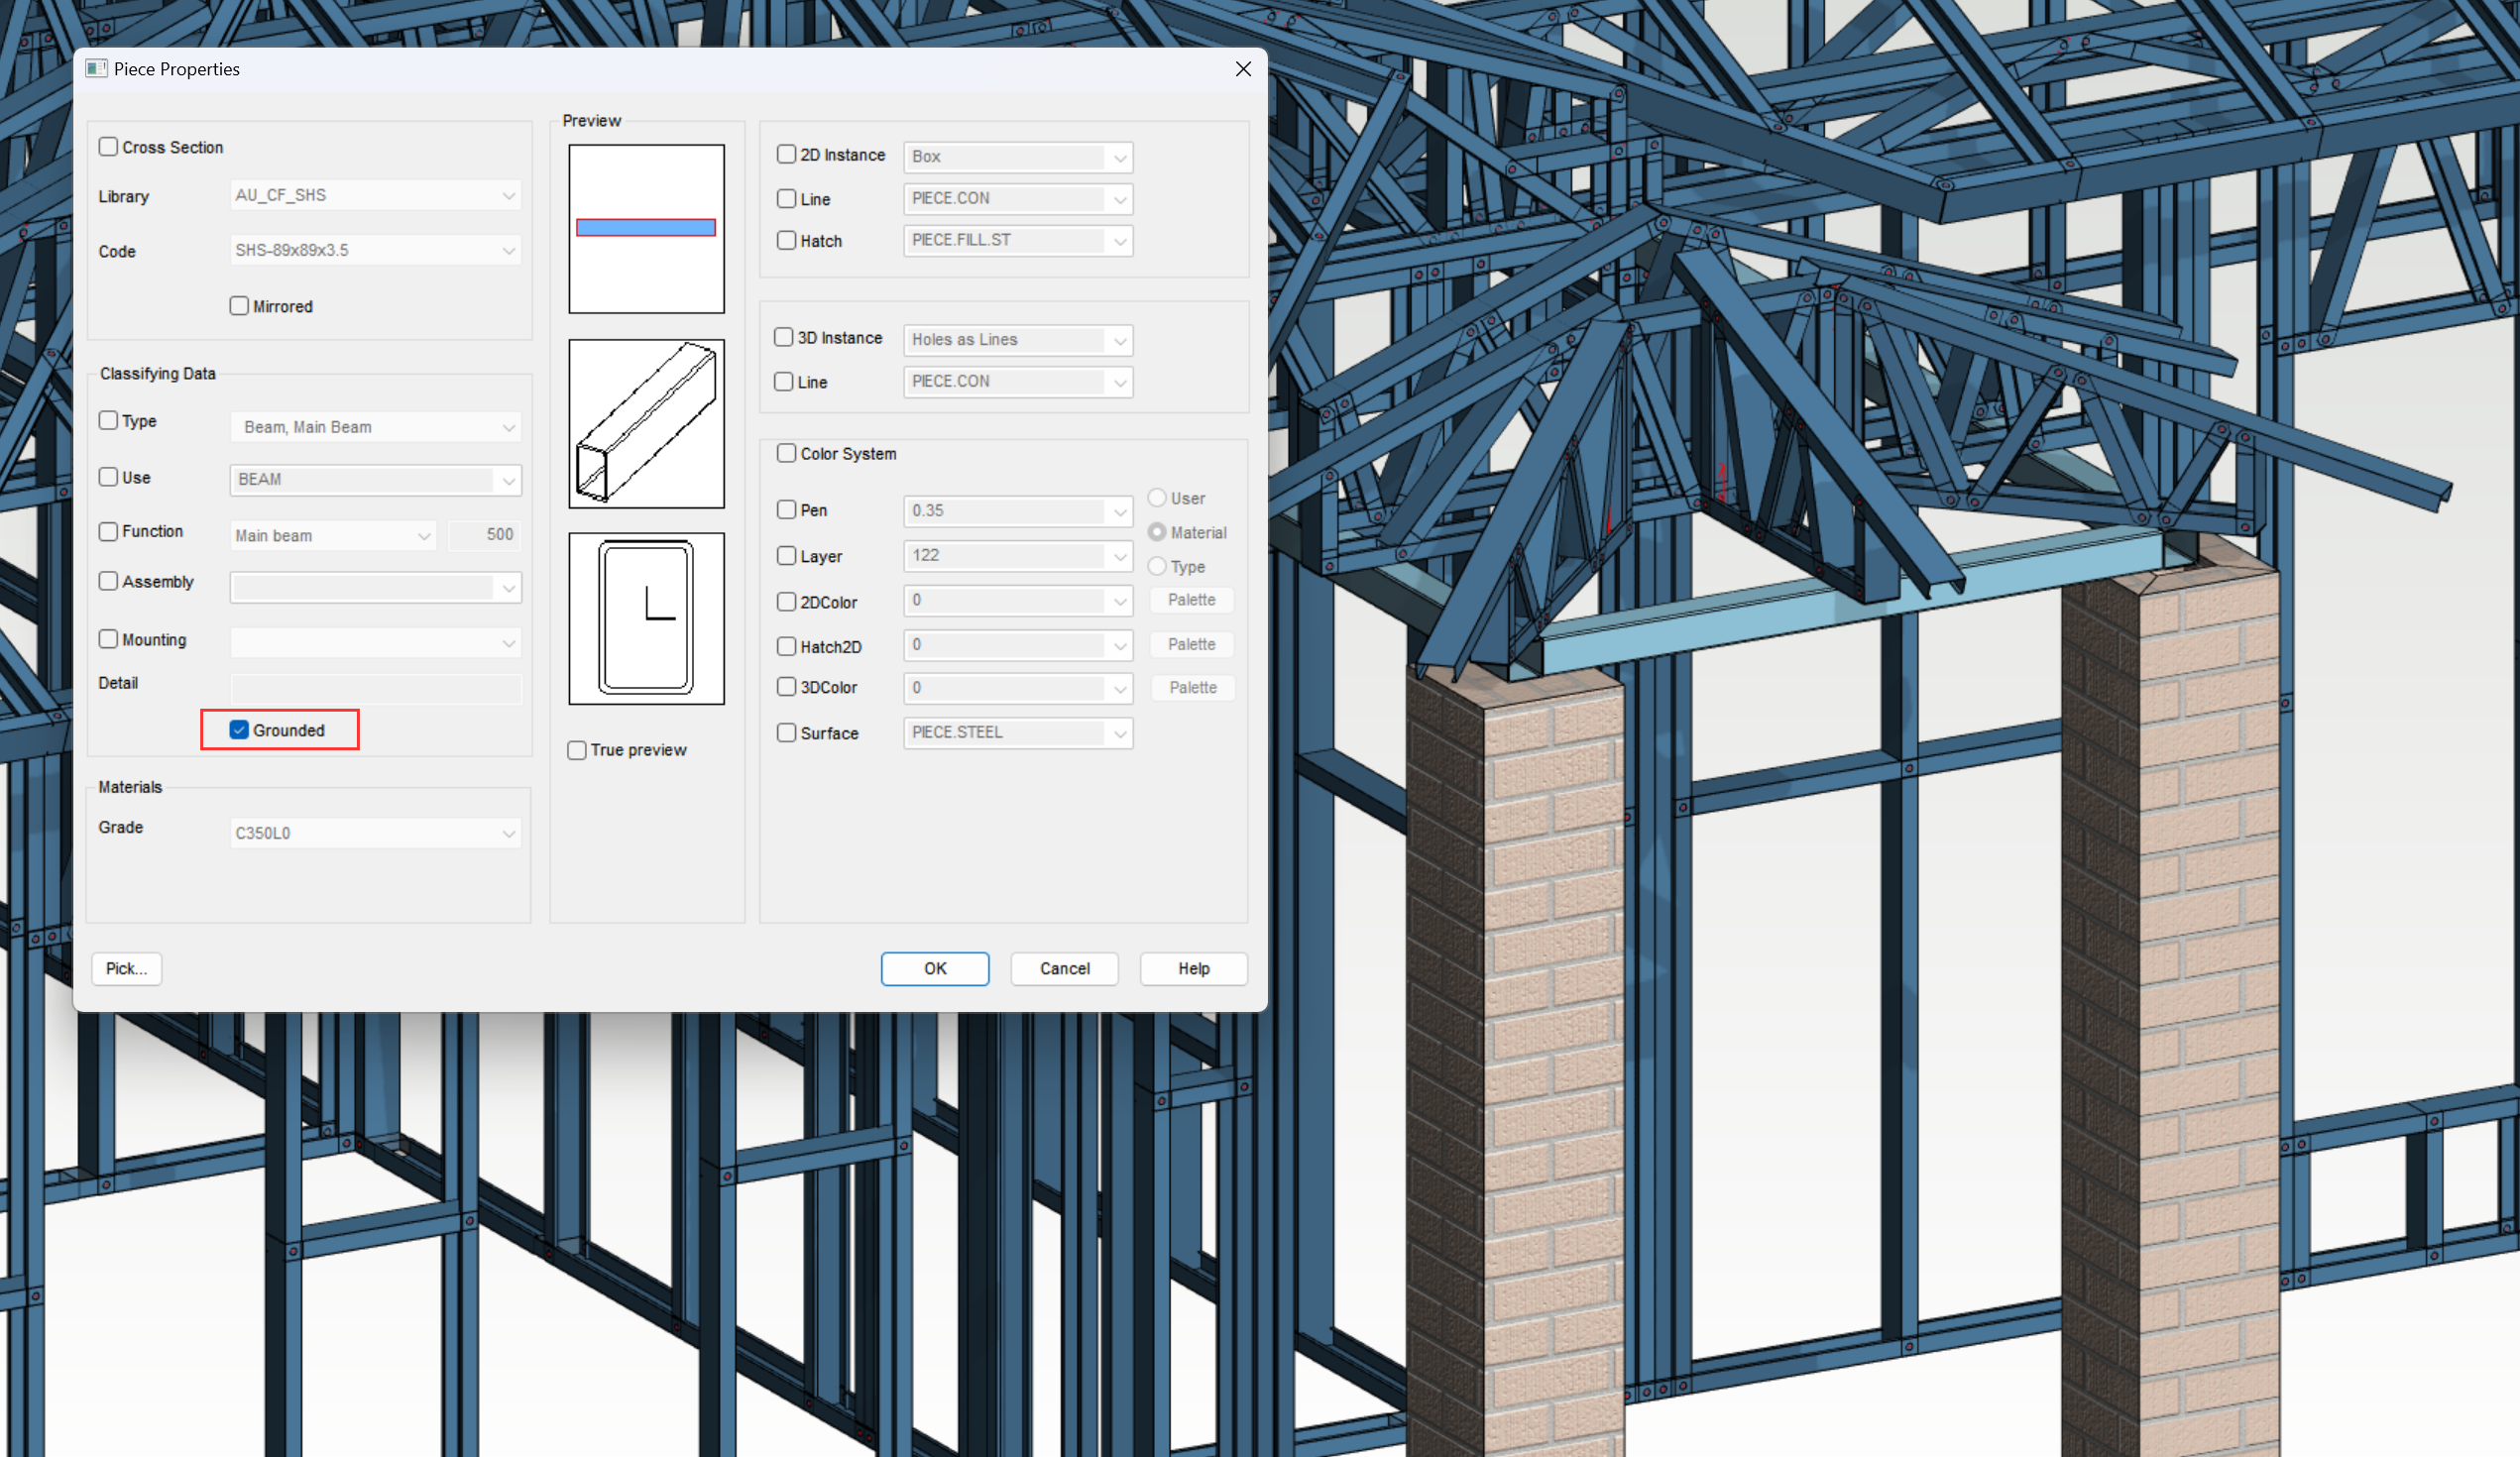Viewport: 2520px width, 1457px height.
Task: Click Palette button beside 2DColor
Action: pyautogui.click(x=1191, y=600)
